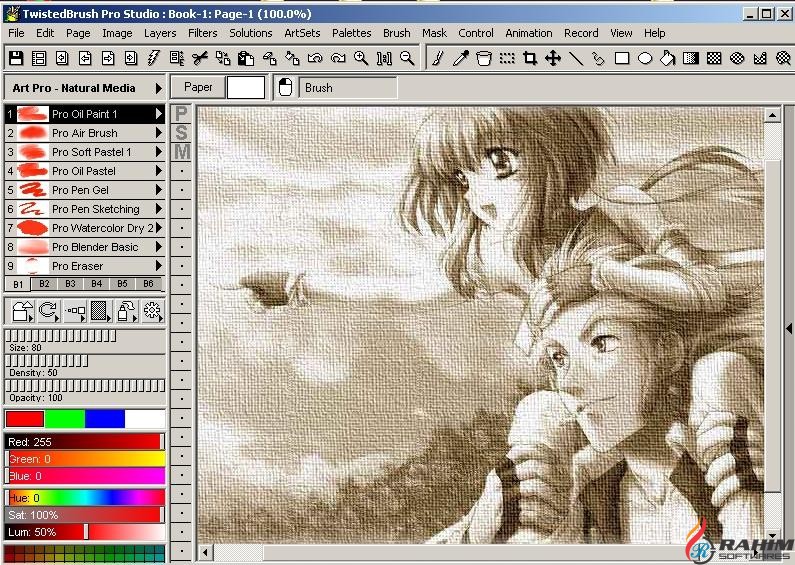
Task: Select the Pro Pen Sketching brush
Action: (x=85, y=208)
